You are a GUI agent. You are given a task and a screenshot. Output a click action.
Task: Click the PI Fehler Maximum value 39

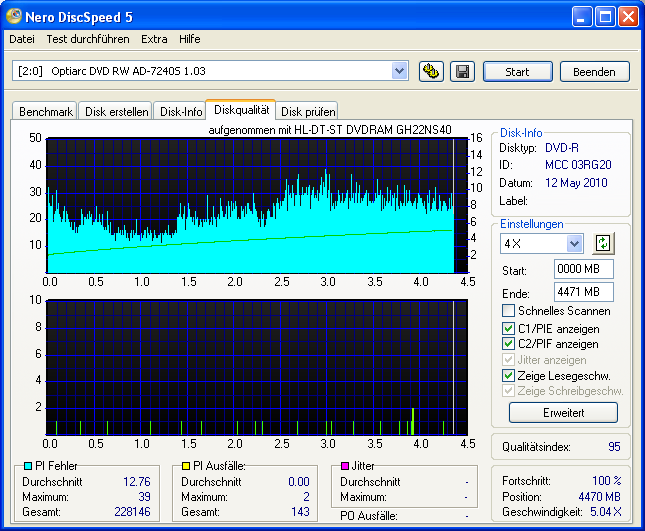144,497
